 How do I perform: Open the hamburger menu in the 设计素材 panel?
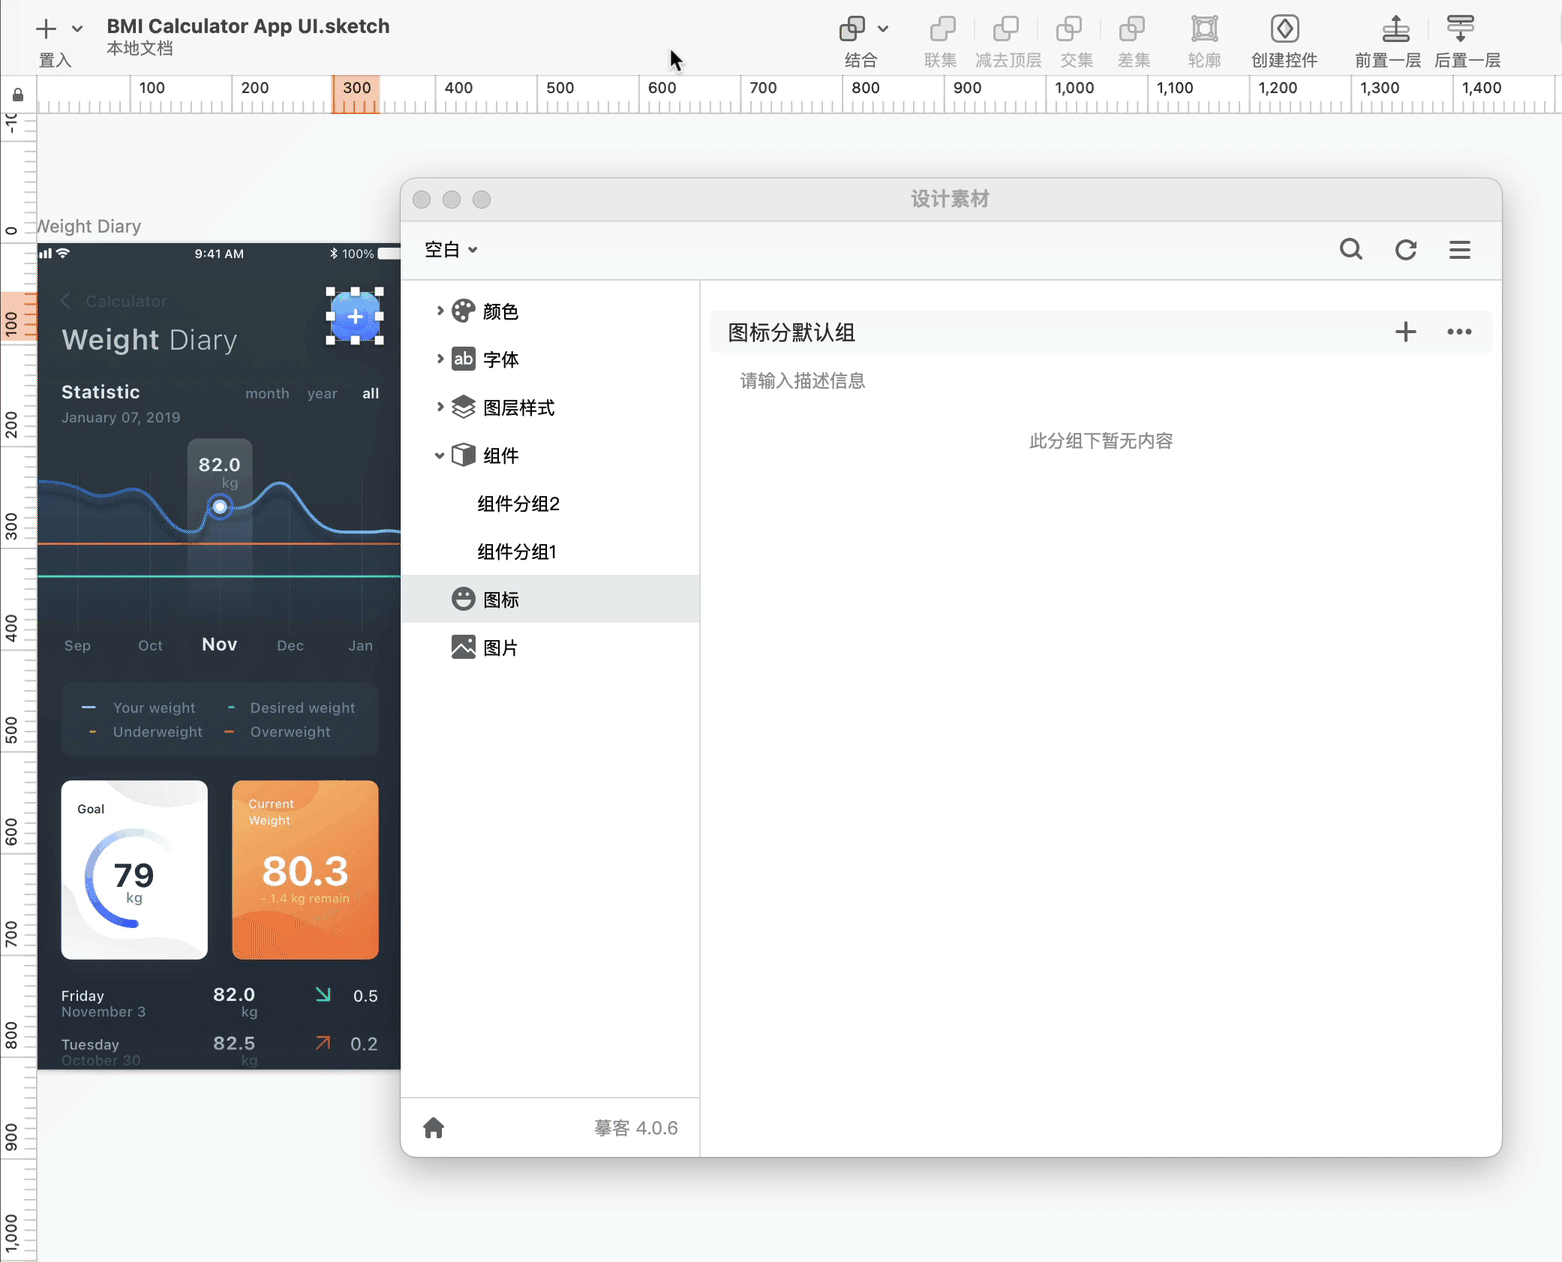1460,250
